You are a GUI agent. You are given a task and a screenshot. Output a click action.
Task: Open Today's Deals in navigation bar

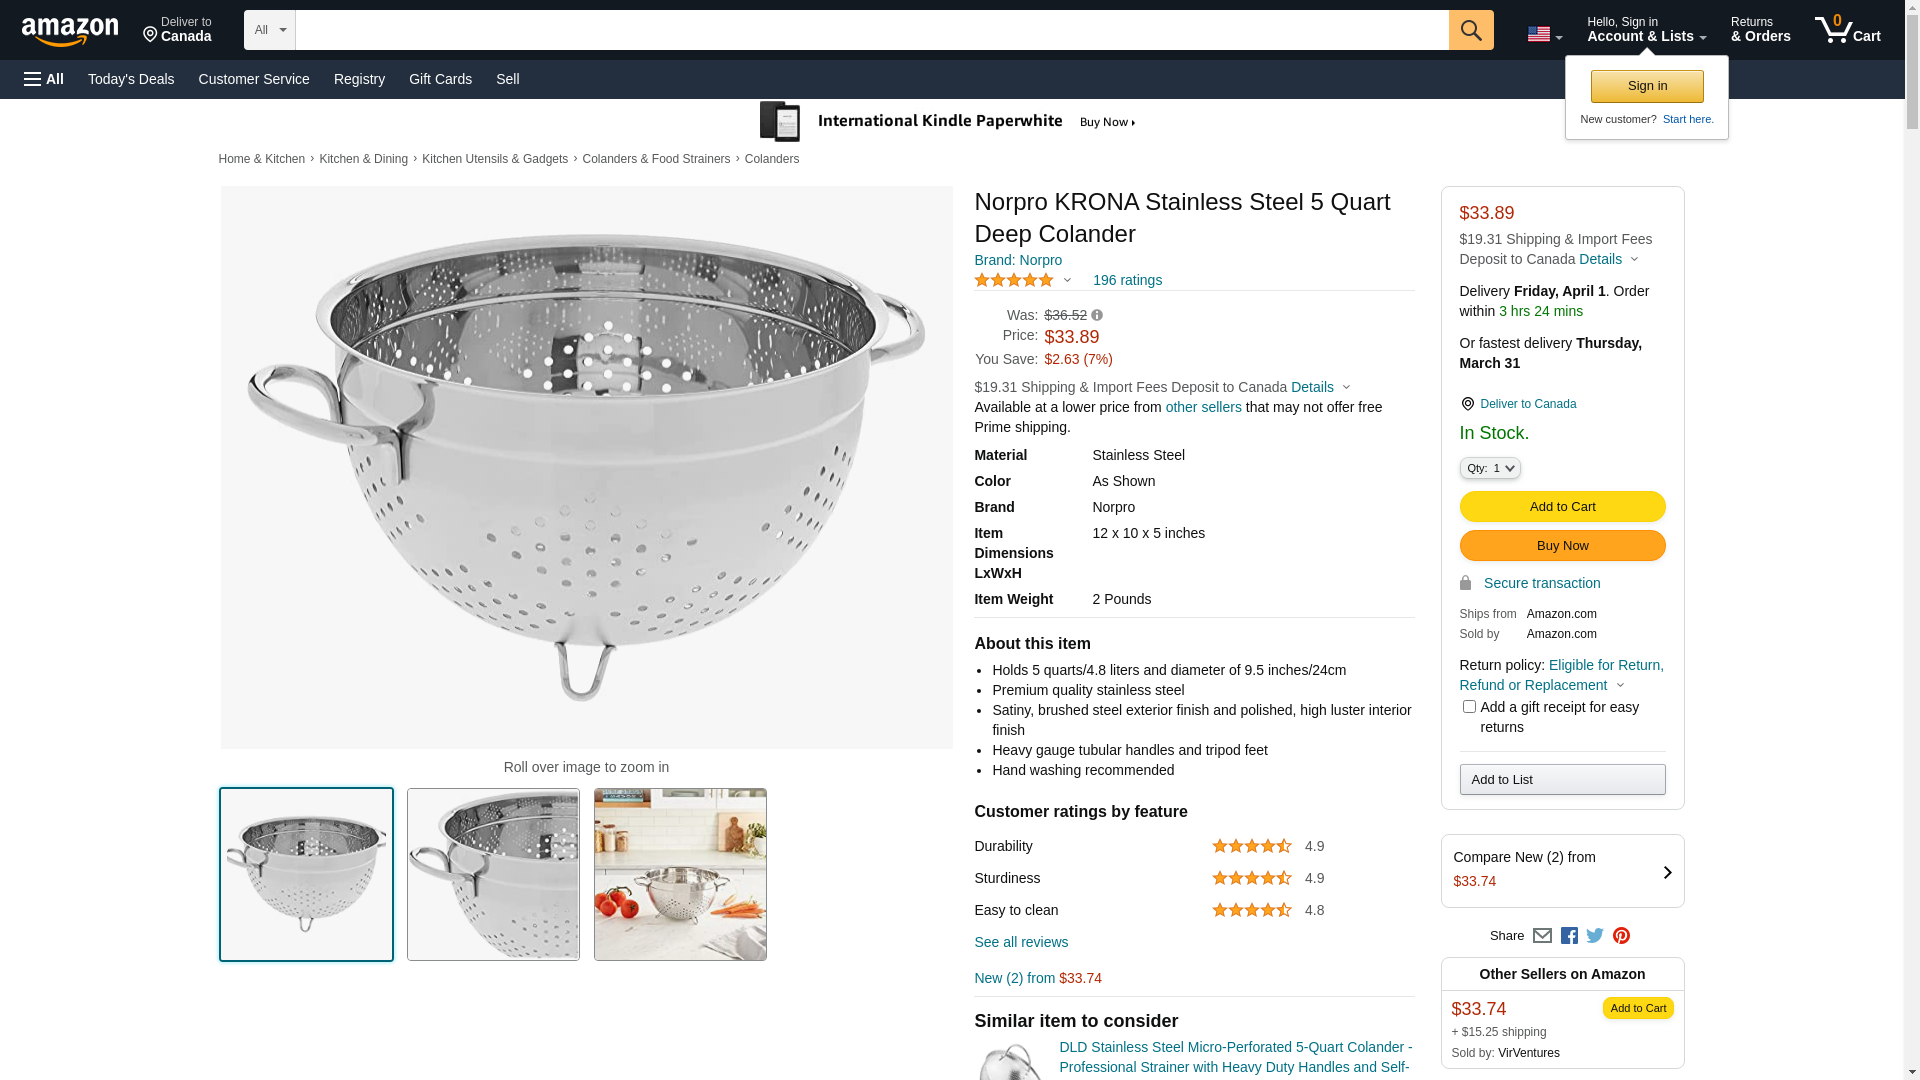[131, 79]
